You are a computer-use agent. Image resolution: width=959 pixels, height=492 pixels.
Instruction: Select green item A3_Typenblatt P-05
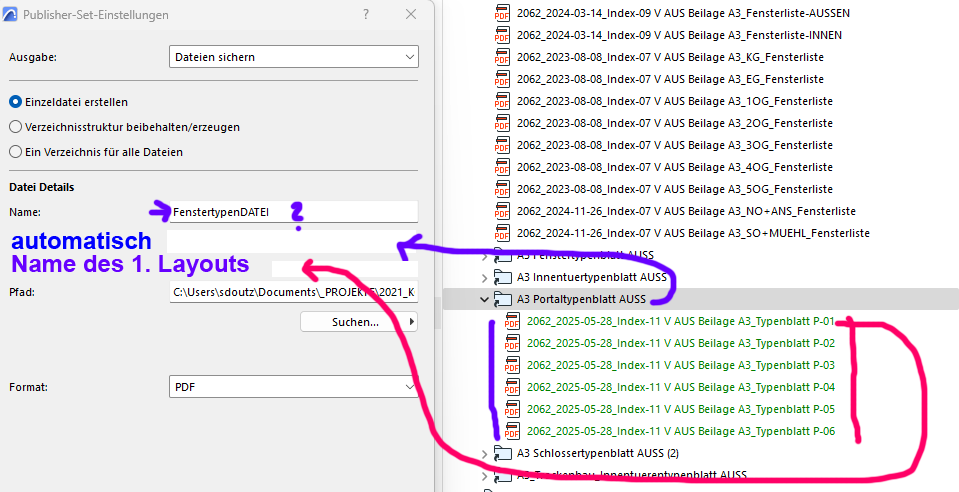[x=681, y=409]
